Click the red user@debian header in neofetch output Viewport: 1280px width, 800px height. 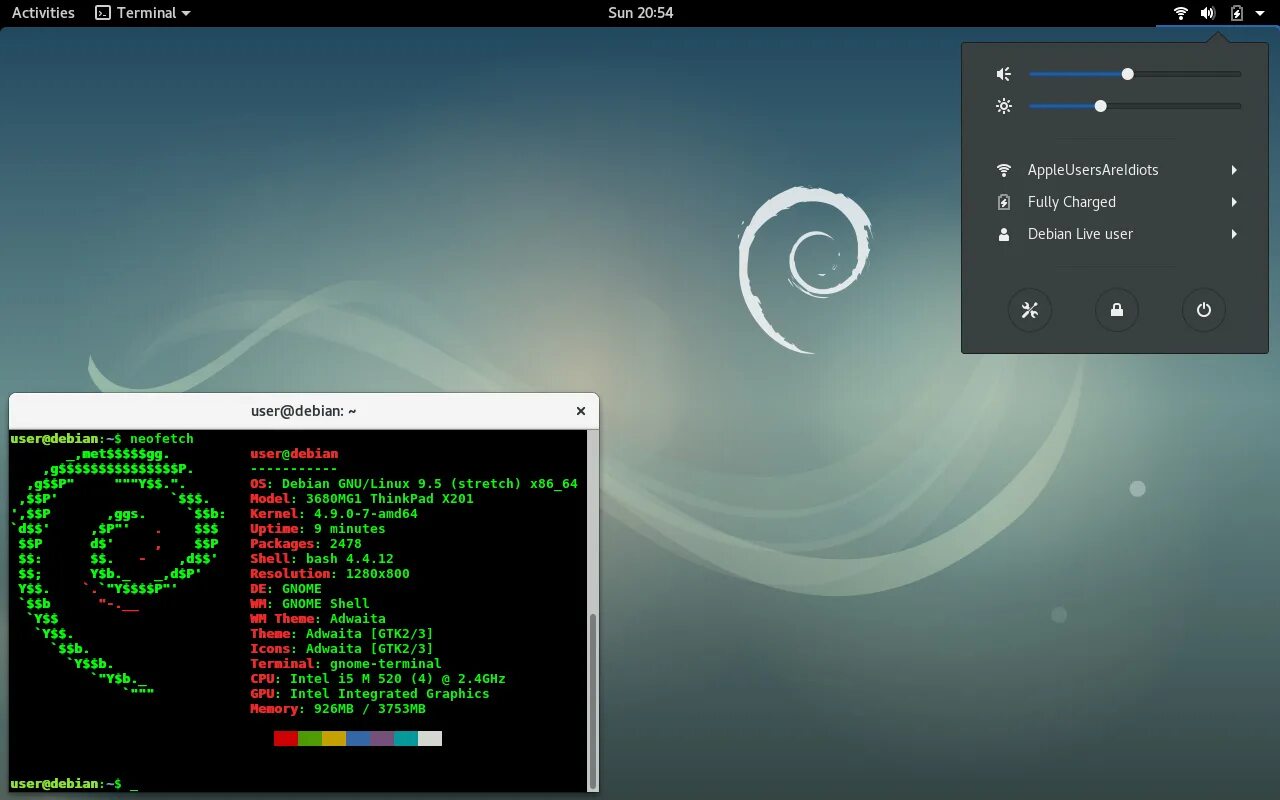click(294, 454)
